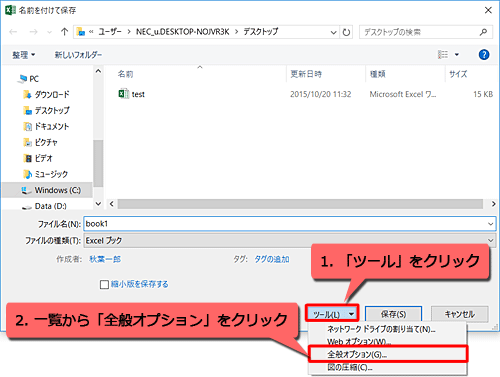Select Windows (C:) drive in the tree
The height and width of the screenshot is (377, 500).
click(x=47, y=190)
